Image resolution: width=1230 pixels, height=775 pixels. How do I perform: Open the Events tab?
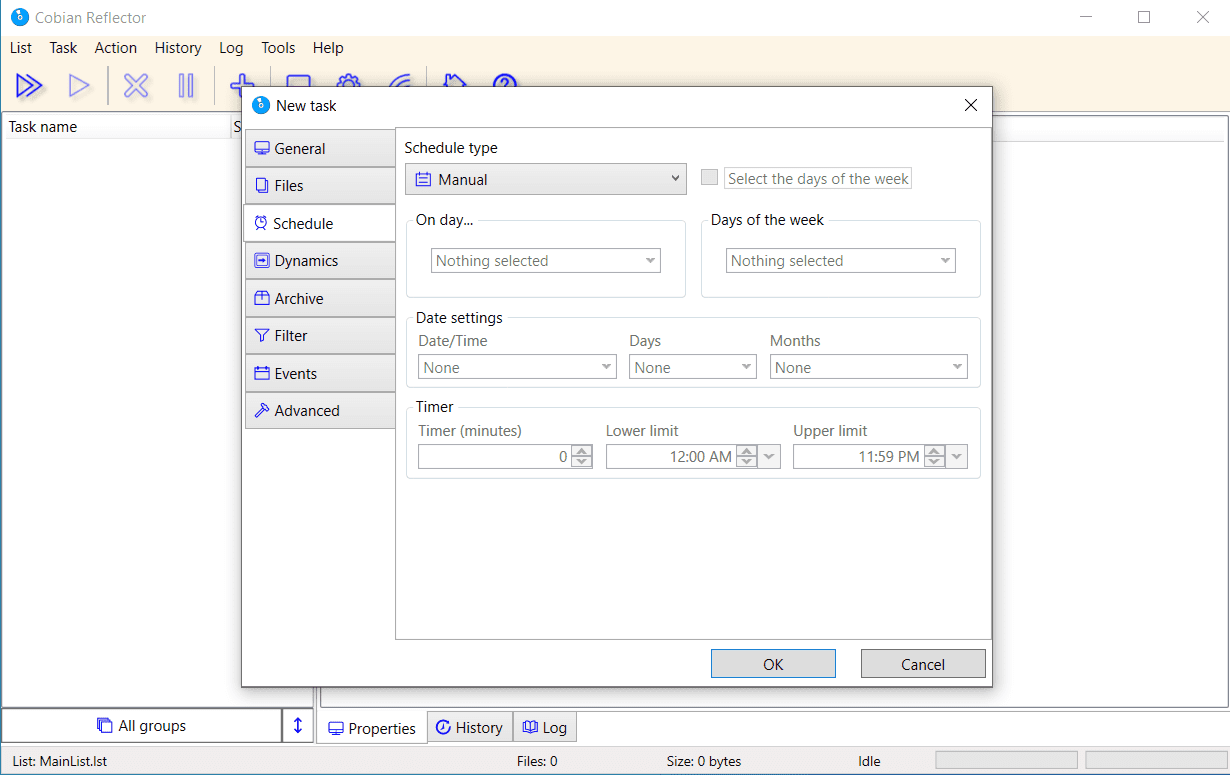coord(320,373)
